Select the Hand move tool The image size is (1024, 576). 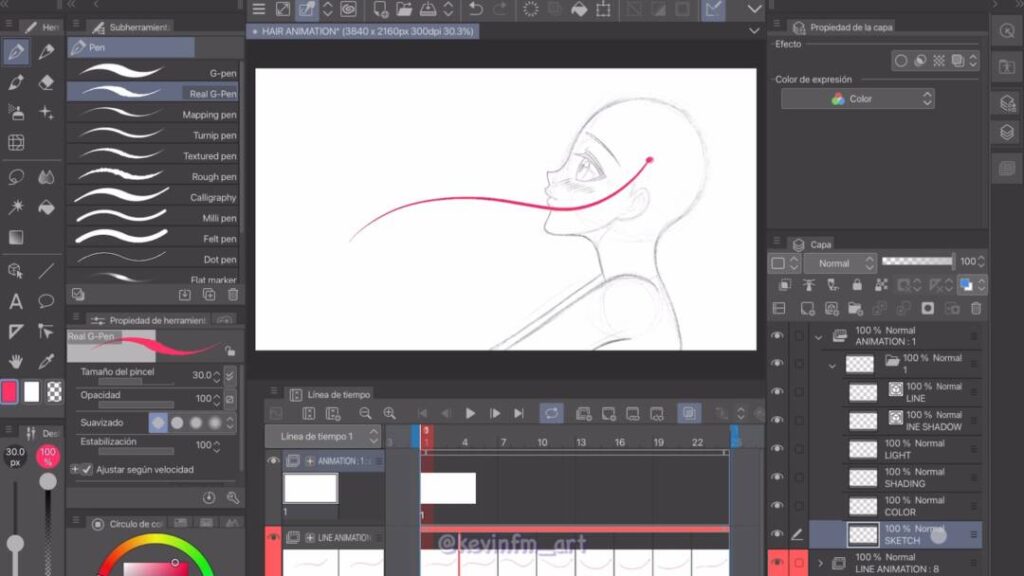[16, 361]
